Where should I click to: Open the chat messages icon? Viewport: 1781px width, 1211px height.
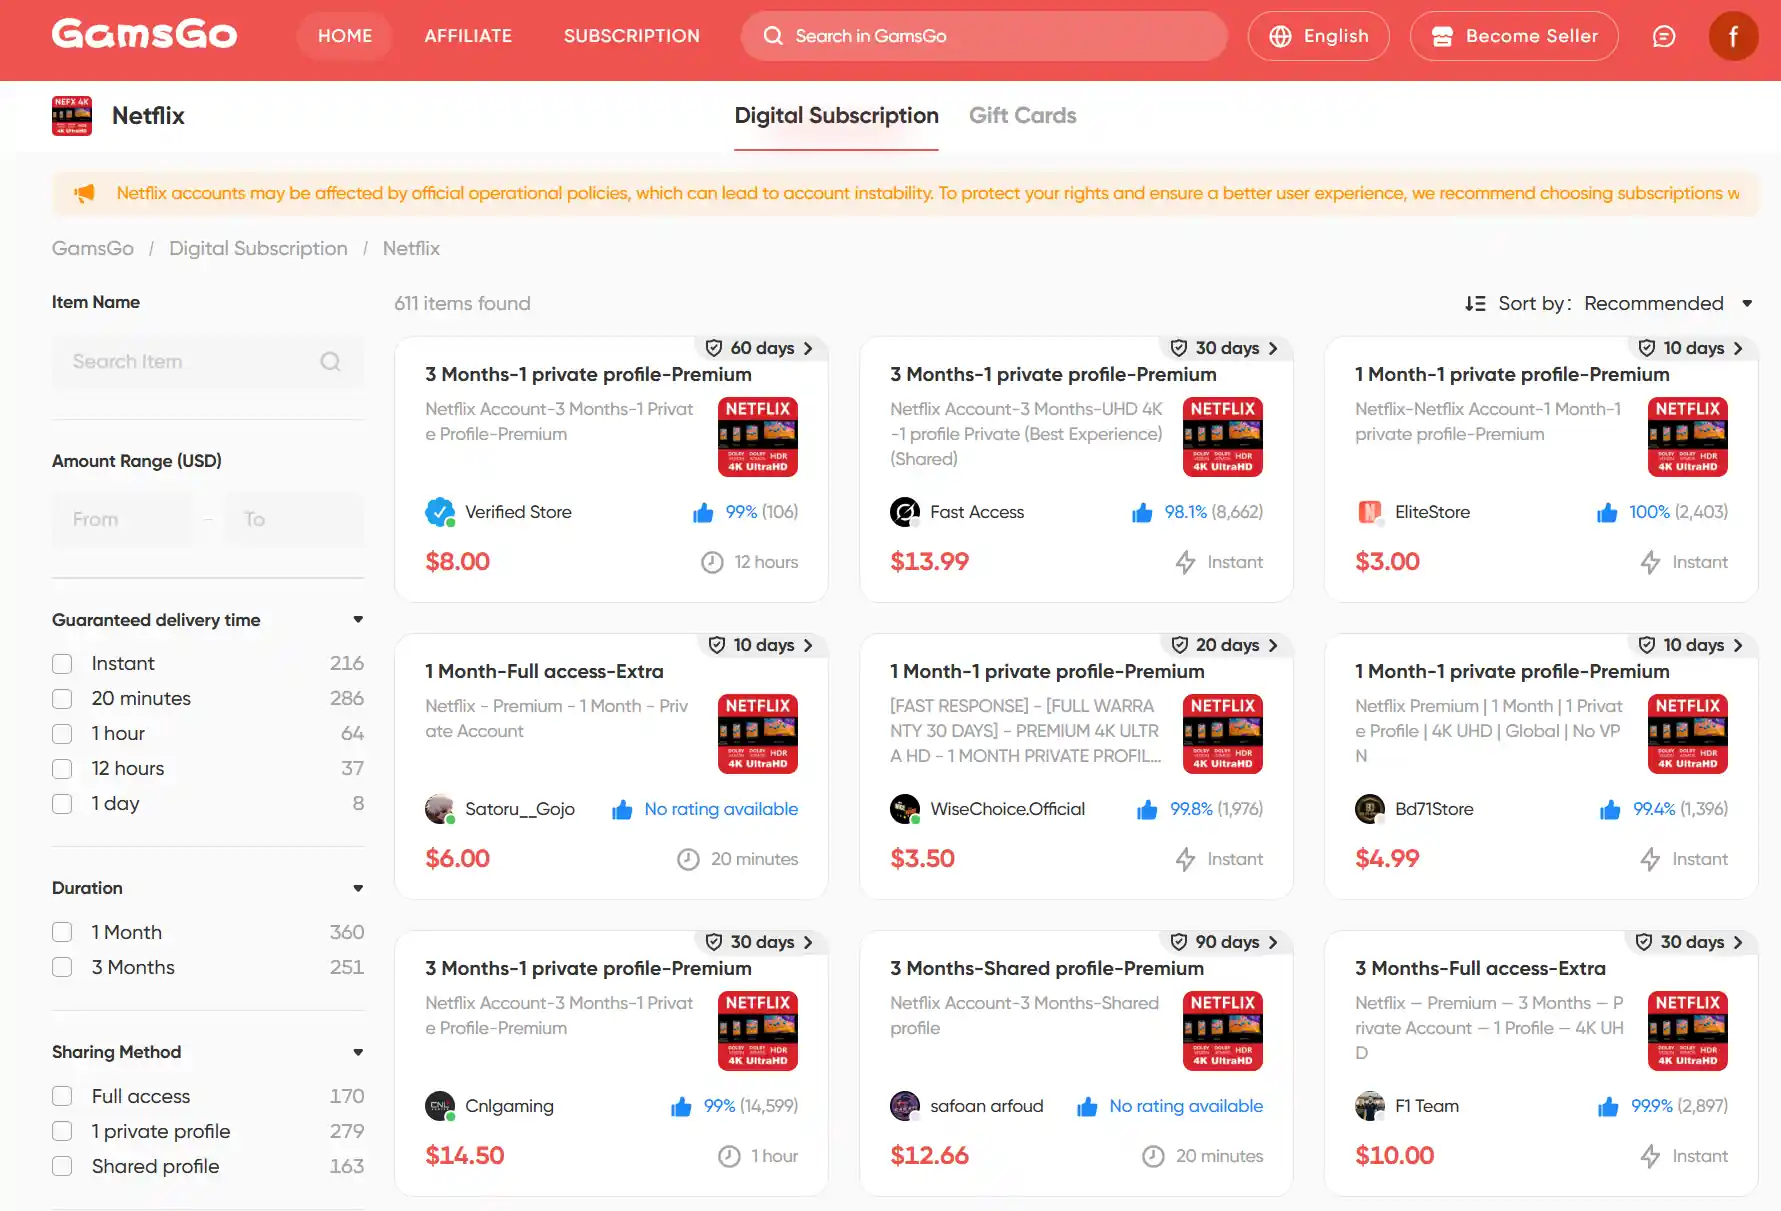tap(1664, 36)
